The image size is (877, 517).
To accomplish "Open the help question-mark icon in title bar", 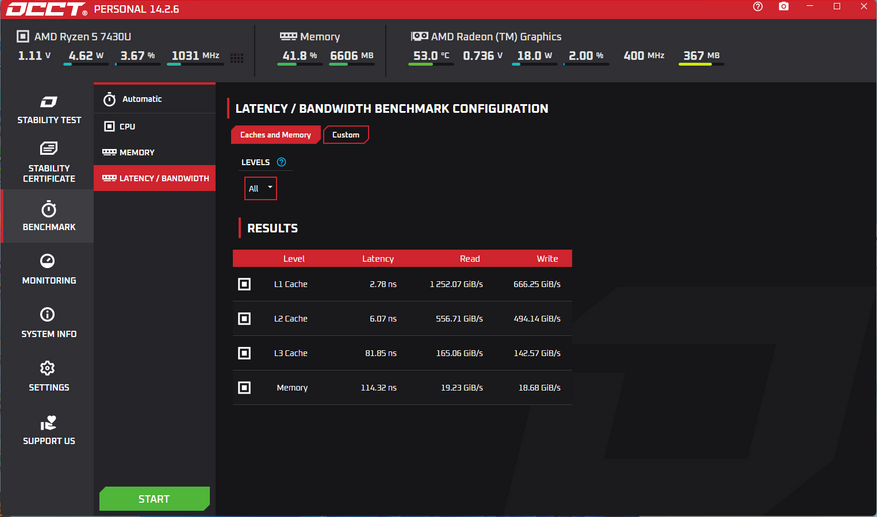I will [757, 7].
